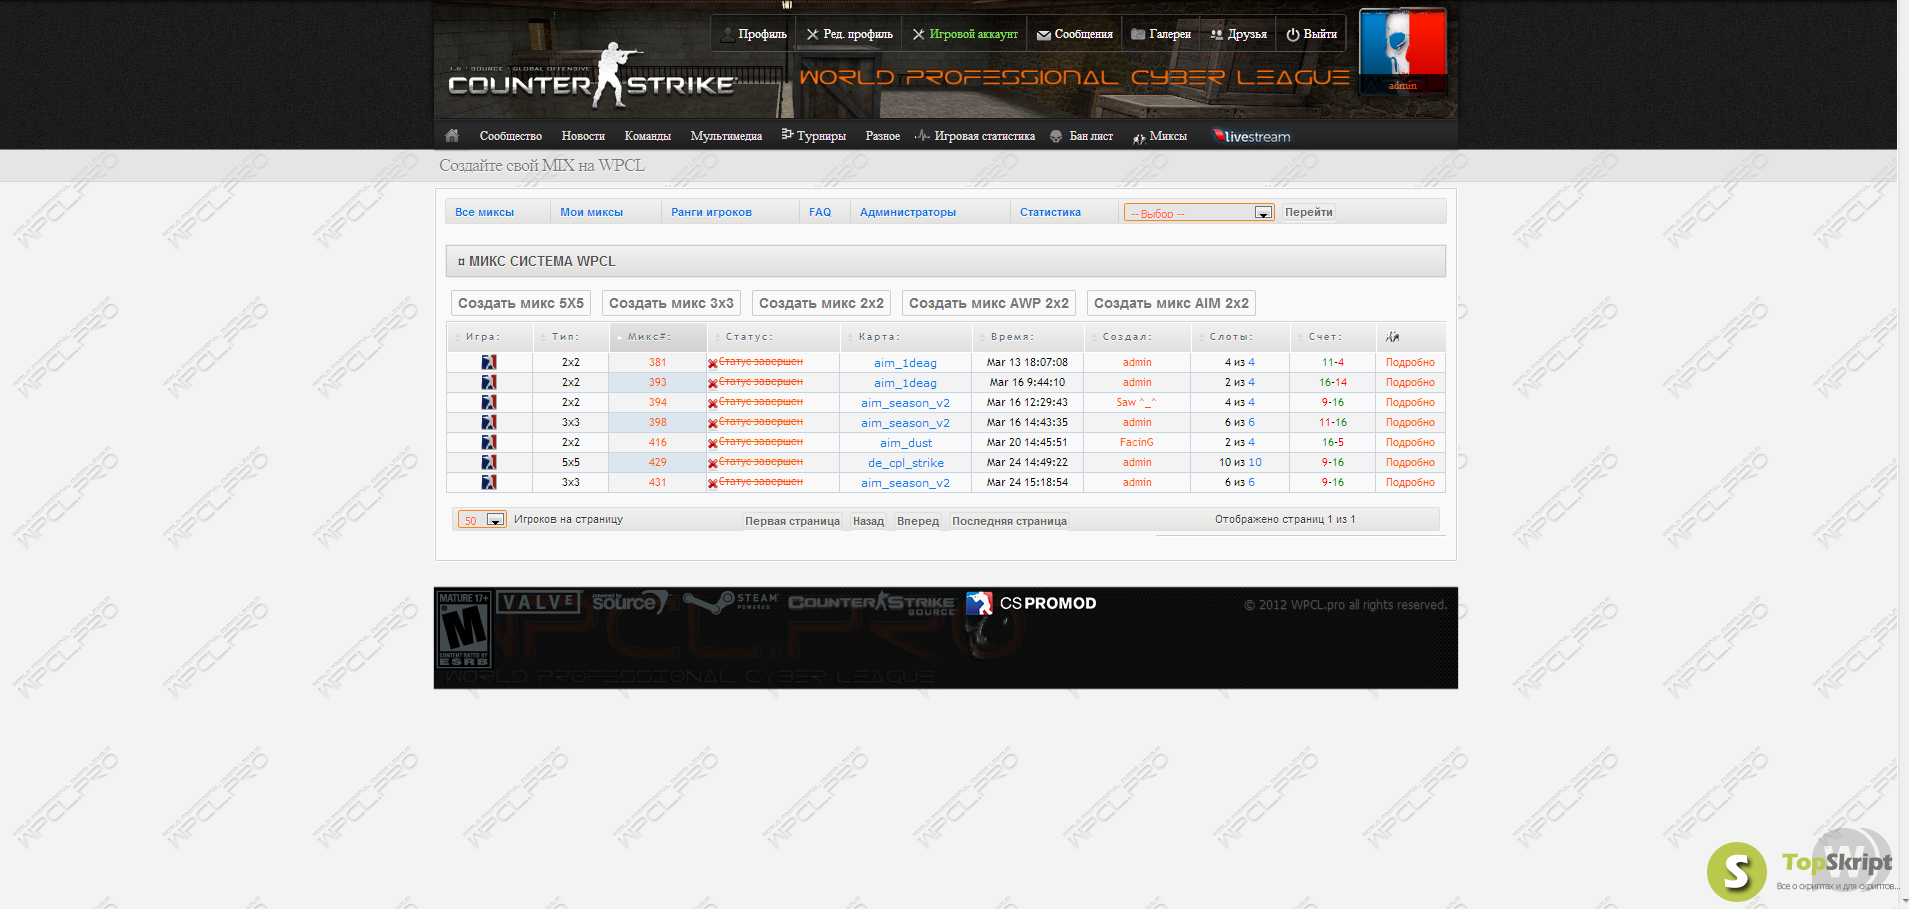The width and height of the screenshot is (1909, 909).
Task: Open Игровая статистика menu item
Action: click(975, 136)
